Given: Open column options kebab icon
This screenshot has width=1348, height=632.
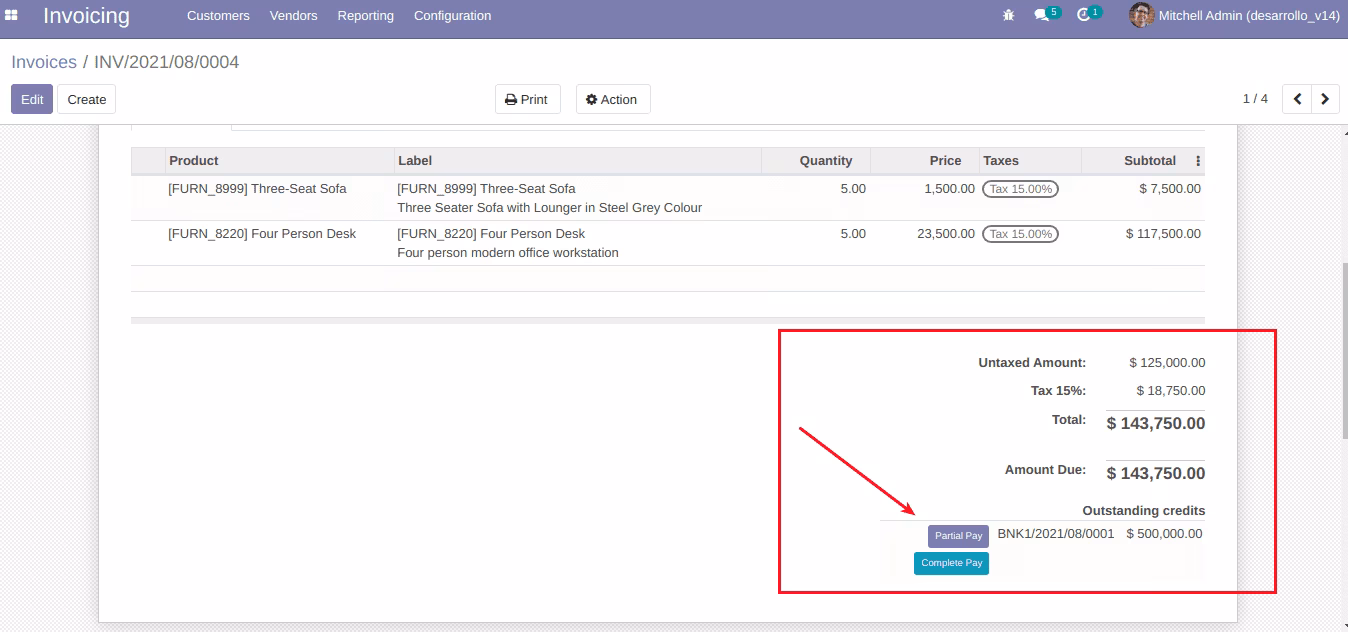Looking at the screenshot, I should point(1198,161).
